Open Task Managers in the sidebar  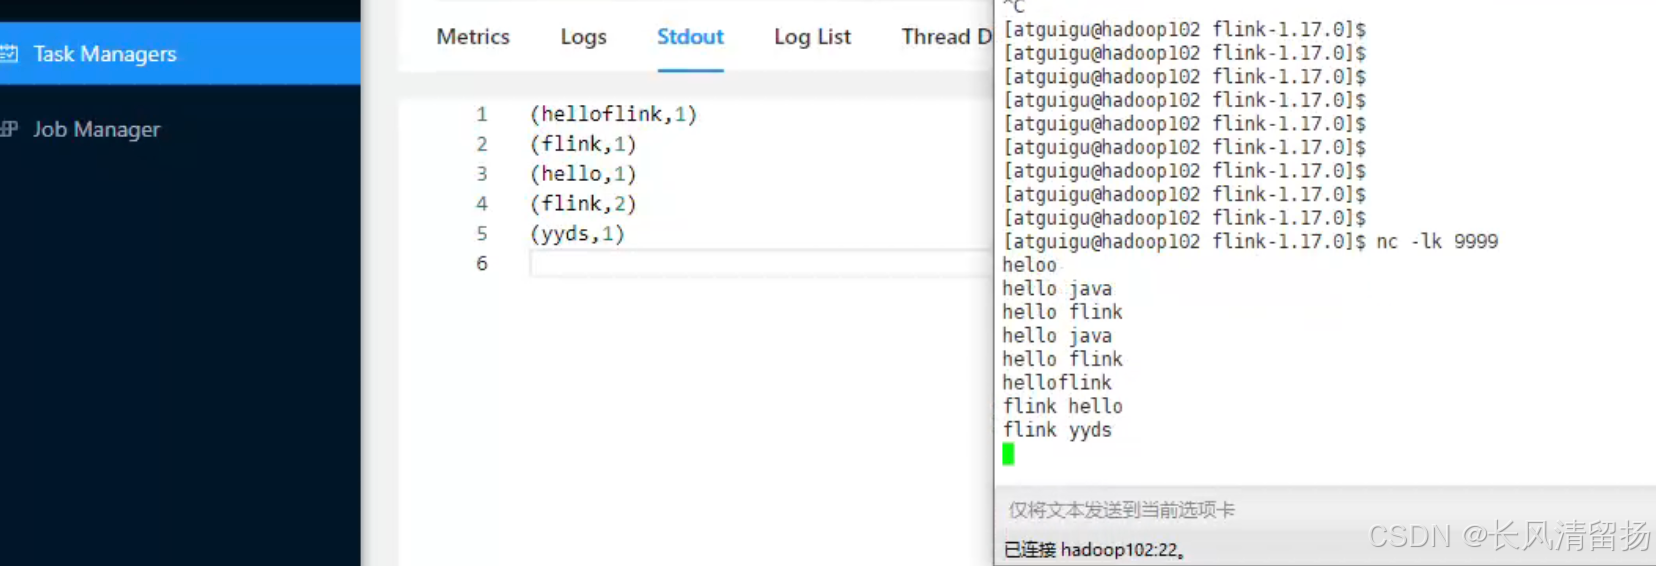coord(179,54)
